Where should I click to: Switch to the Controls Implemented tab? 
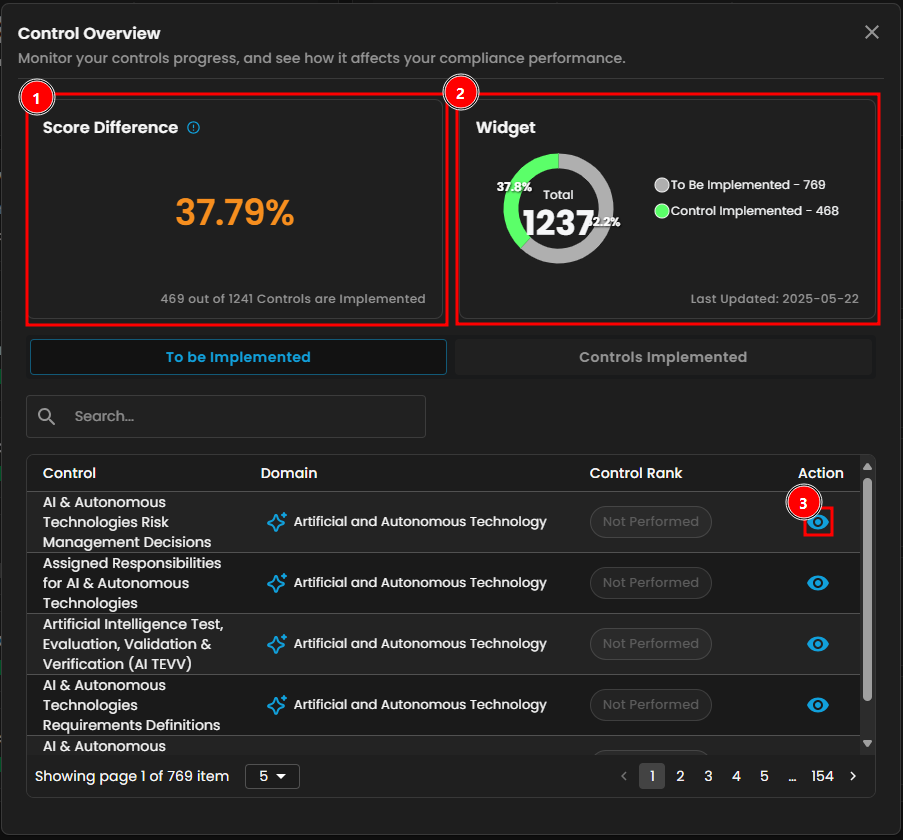(663, 357)
